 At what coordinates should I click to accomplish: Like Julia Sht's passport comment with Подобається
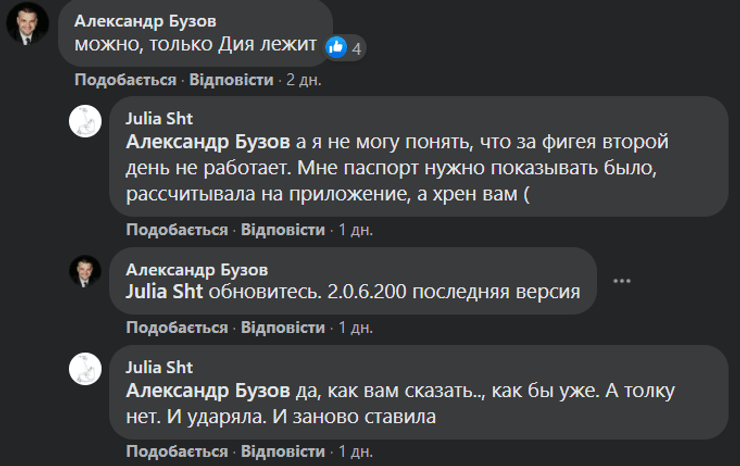[x=176, y=229]
